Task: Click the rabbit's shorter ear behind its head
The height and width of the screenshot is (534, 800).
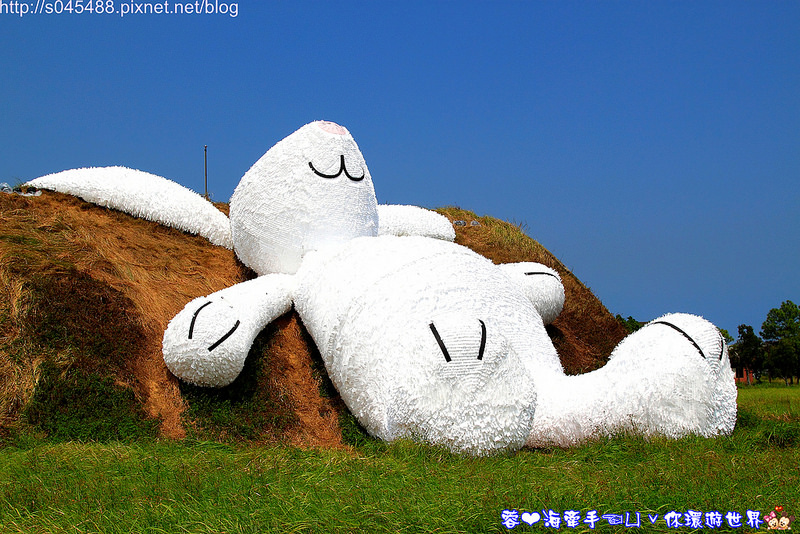Action: point(415,221)
